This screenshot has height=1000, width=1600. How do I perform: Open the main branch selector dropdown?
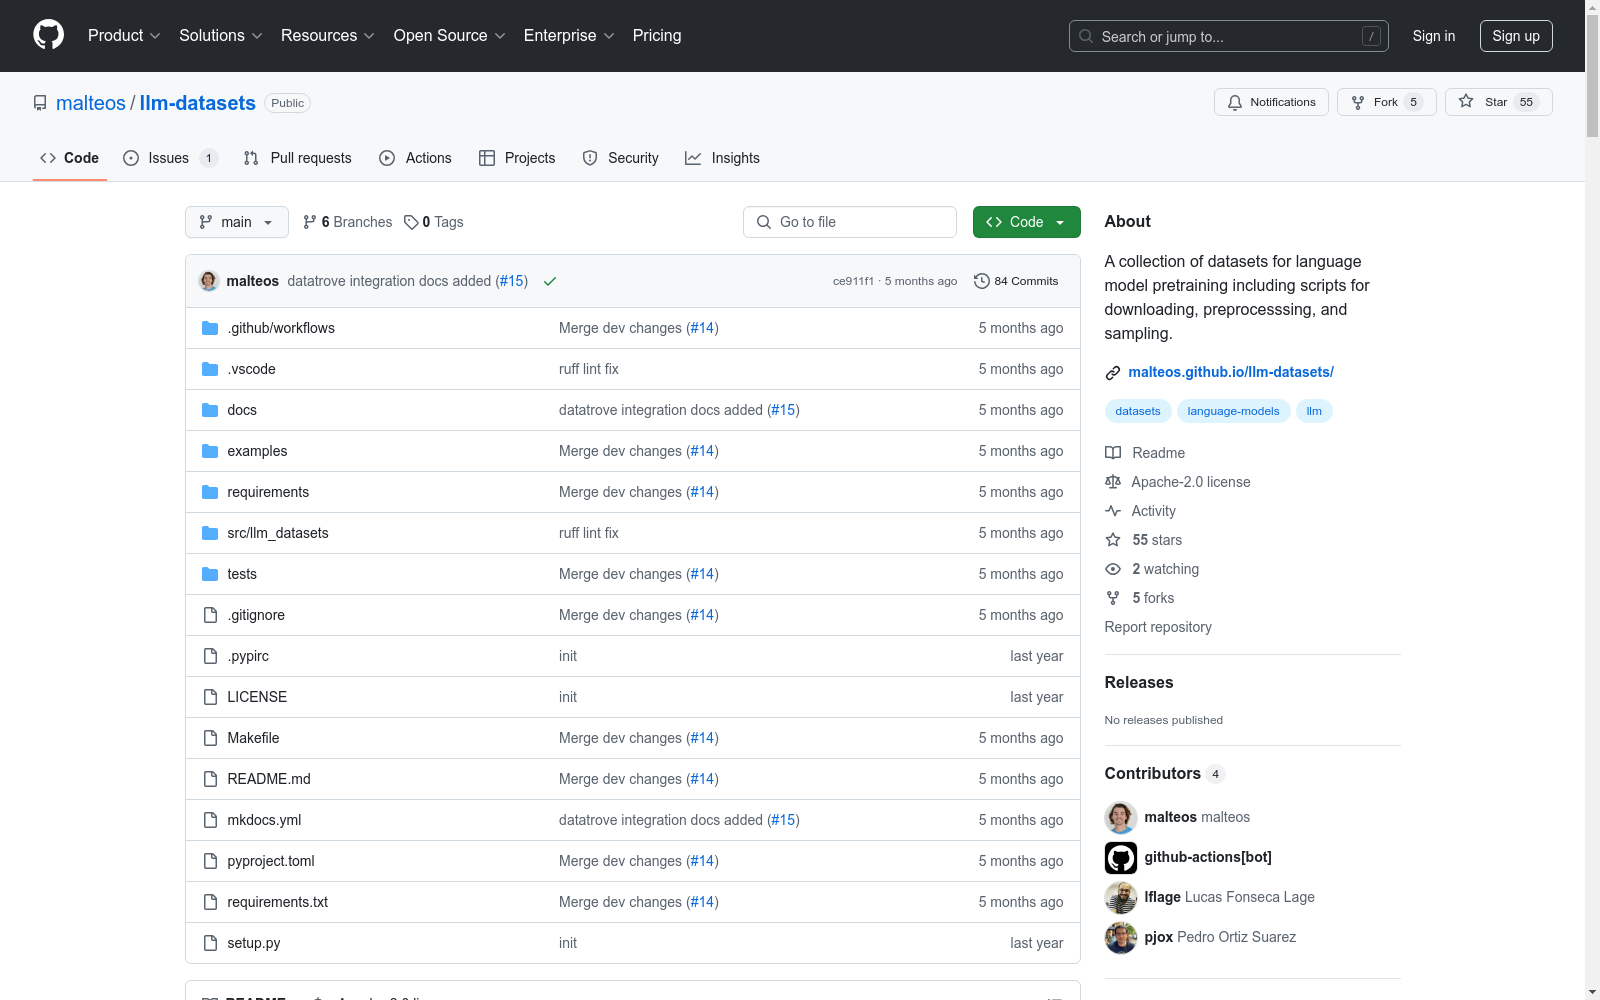[x=237, y=222]
